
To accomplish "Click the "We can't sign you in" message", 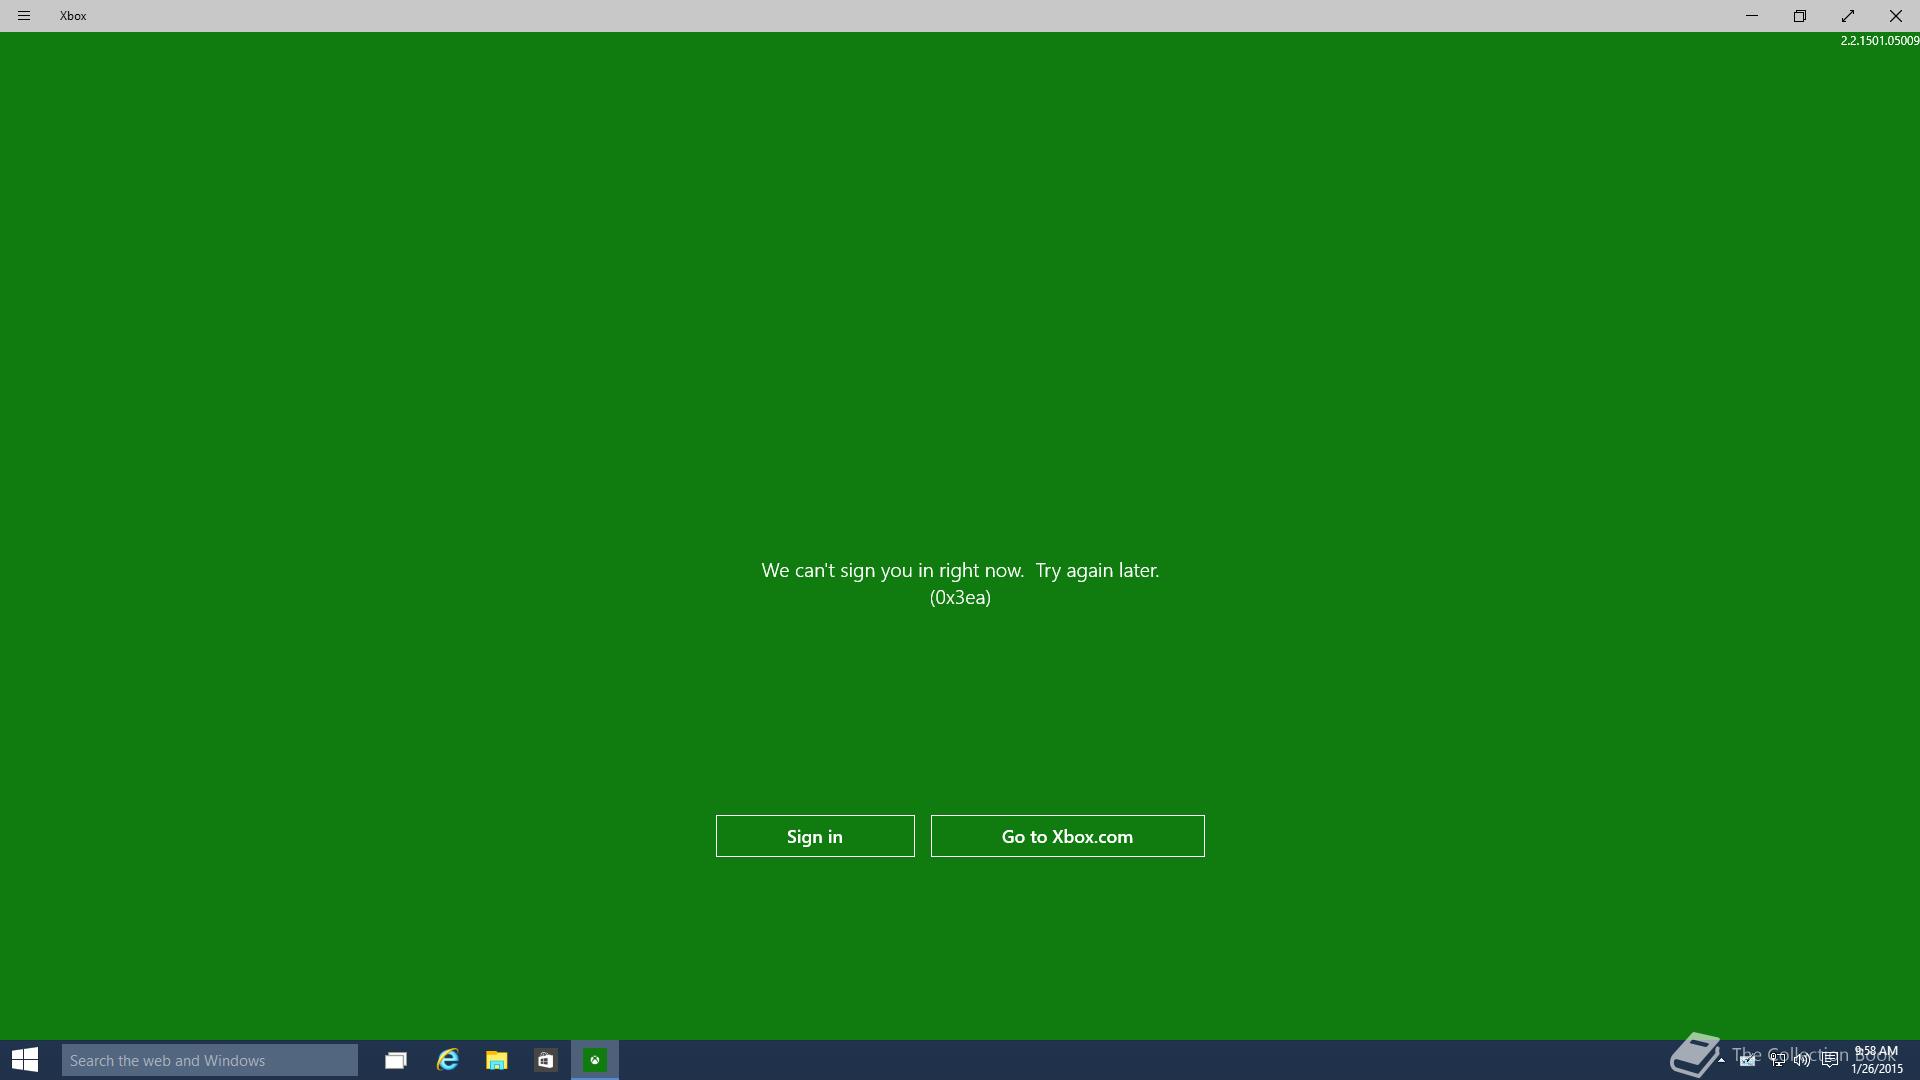I will [x=960, y=570].
